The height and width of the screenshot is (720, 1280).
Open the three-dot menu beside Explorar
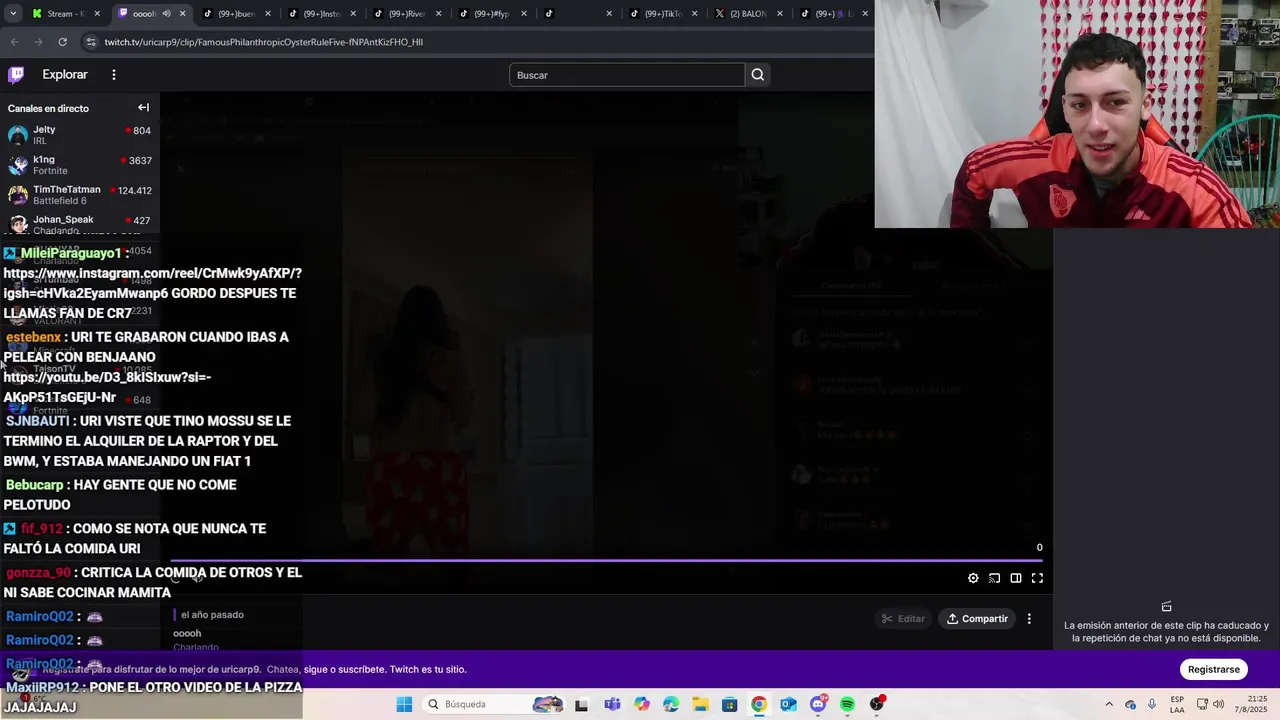114,74
